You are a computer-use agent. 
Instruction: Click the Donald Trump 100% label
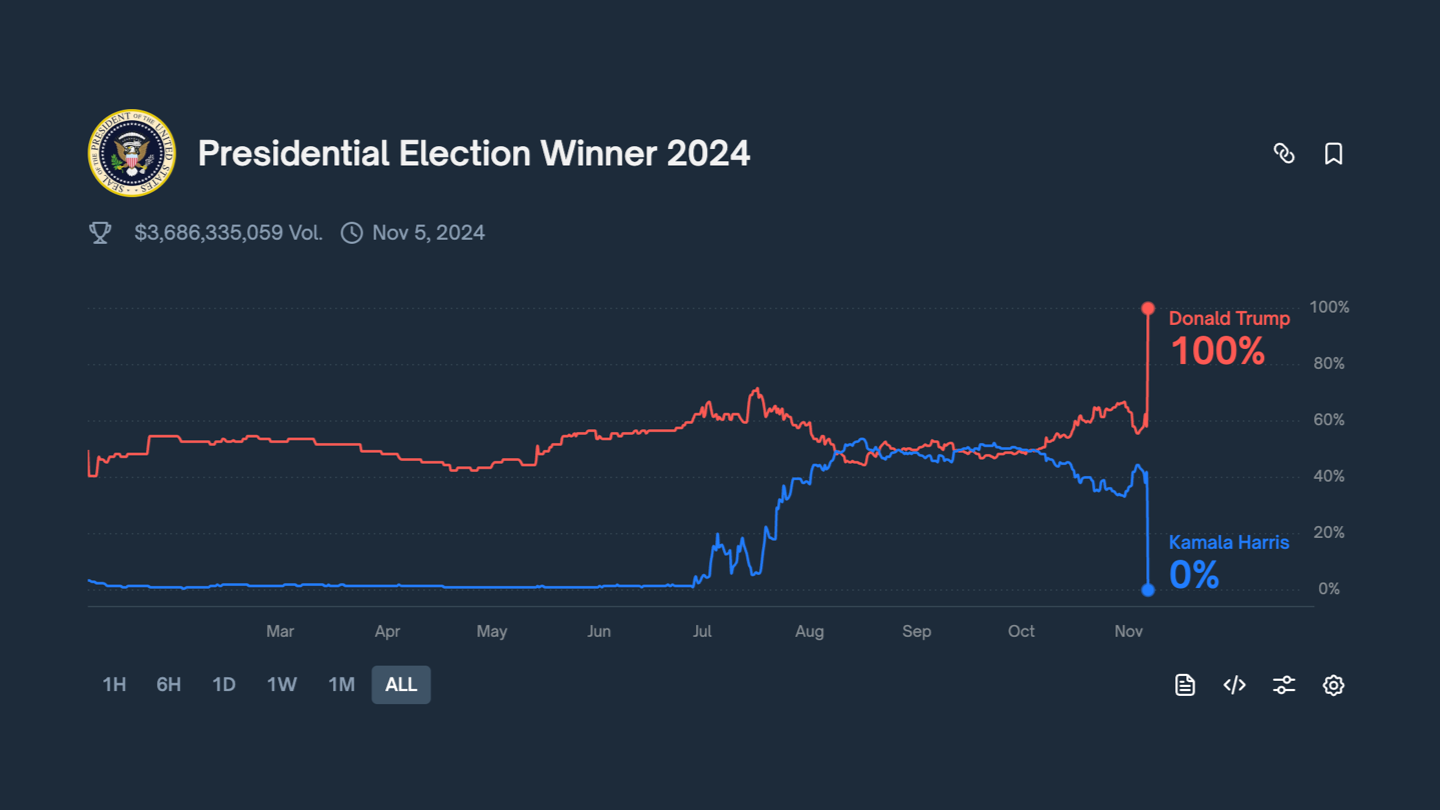(x=1229, y=338)
